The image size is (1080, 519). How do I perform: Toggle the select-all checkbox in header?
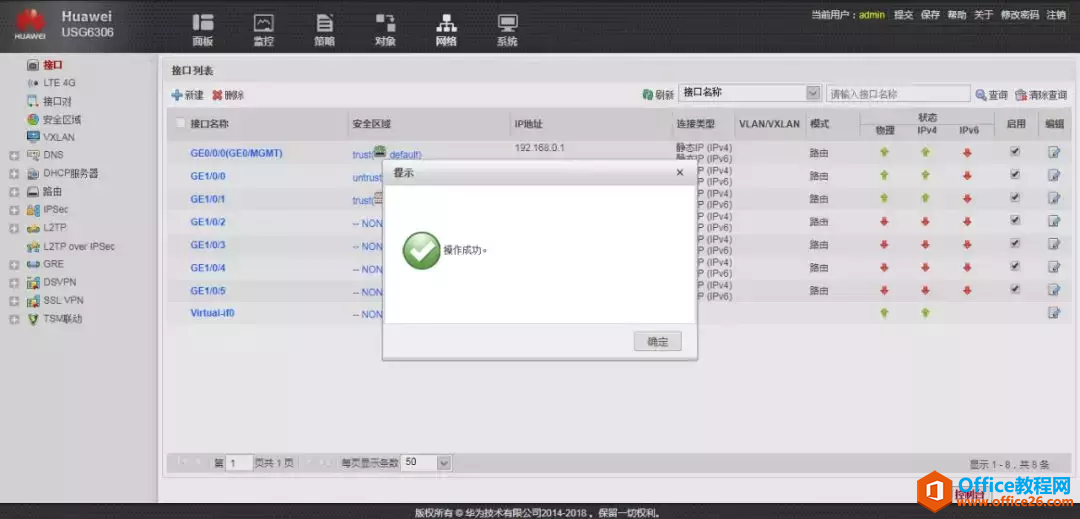point(180,123)
